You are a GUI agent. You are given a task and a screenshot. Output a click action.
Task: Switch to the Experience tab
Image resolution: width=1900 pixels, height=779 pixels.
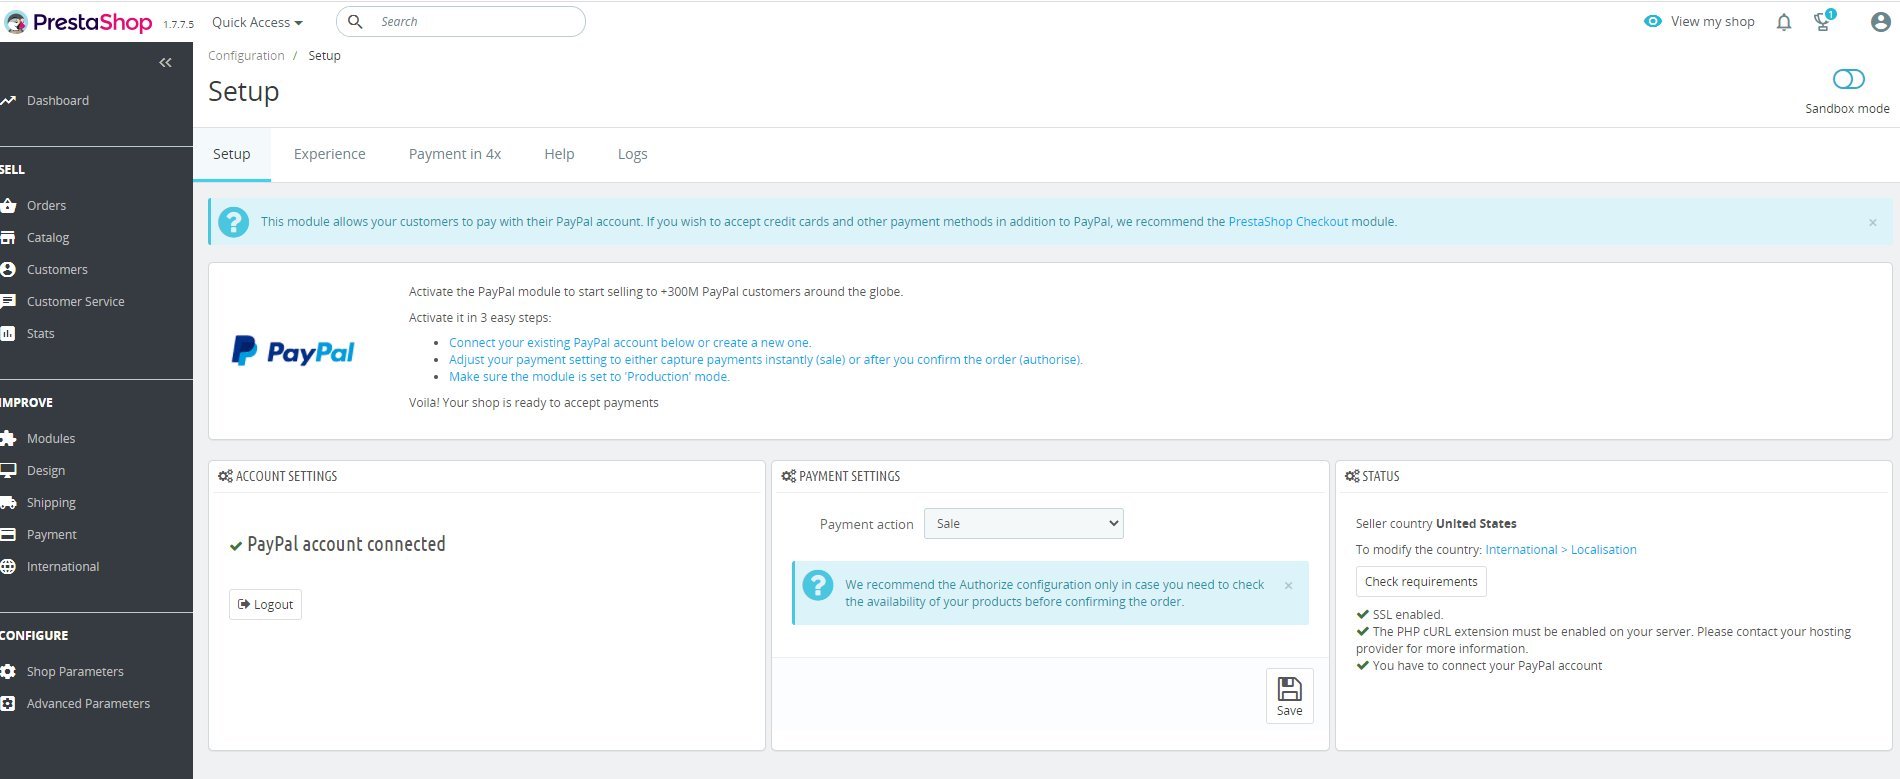click(x=329, y=154)
